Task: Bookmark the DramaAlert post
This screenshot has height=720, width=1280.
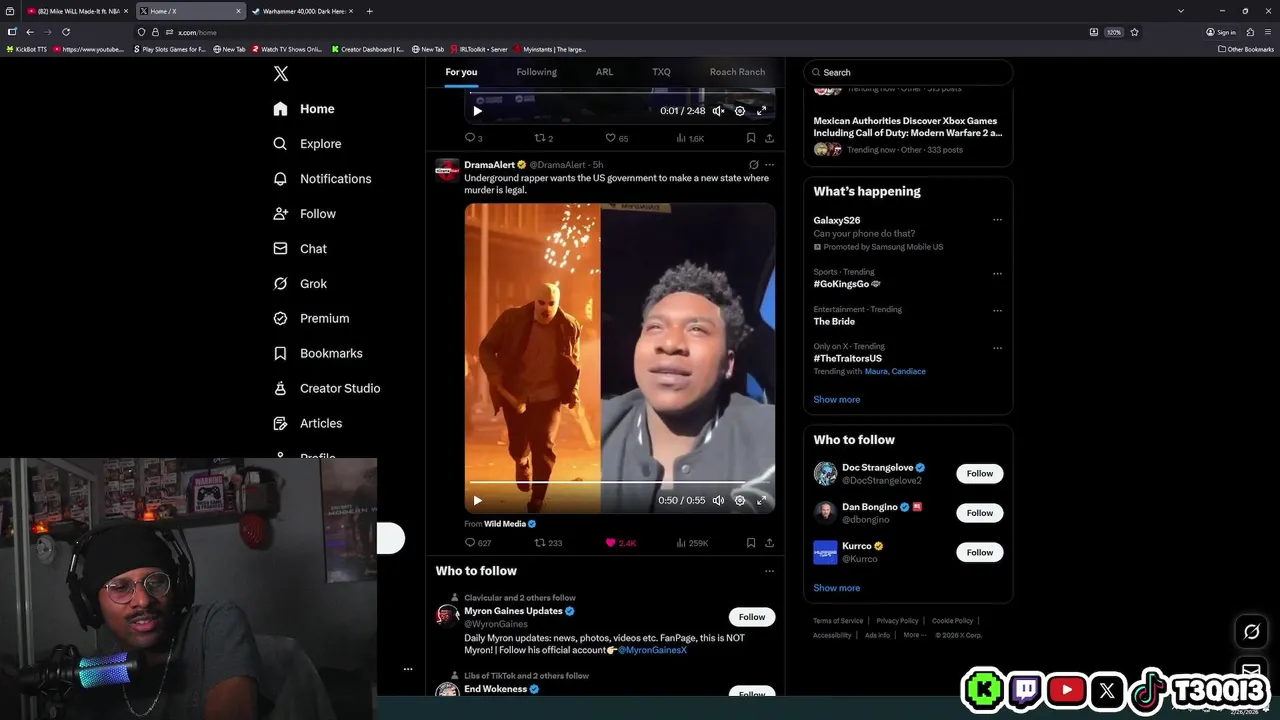Action: click(x=750, y=543)
